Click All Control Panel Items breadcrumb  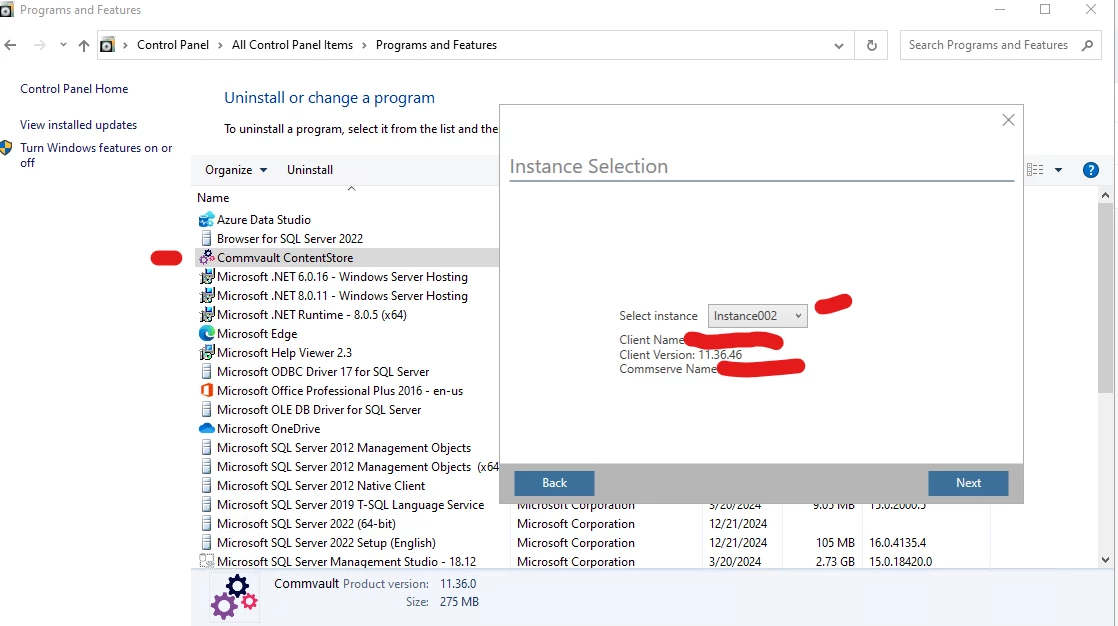coord(292,45)
